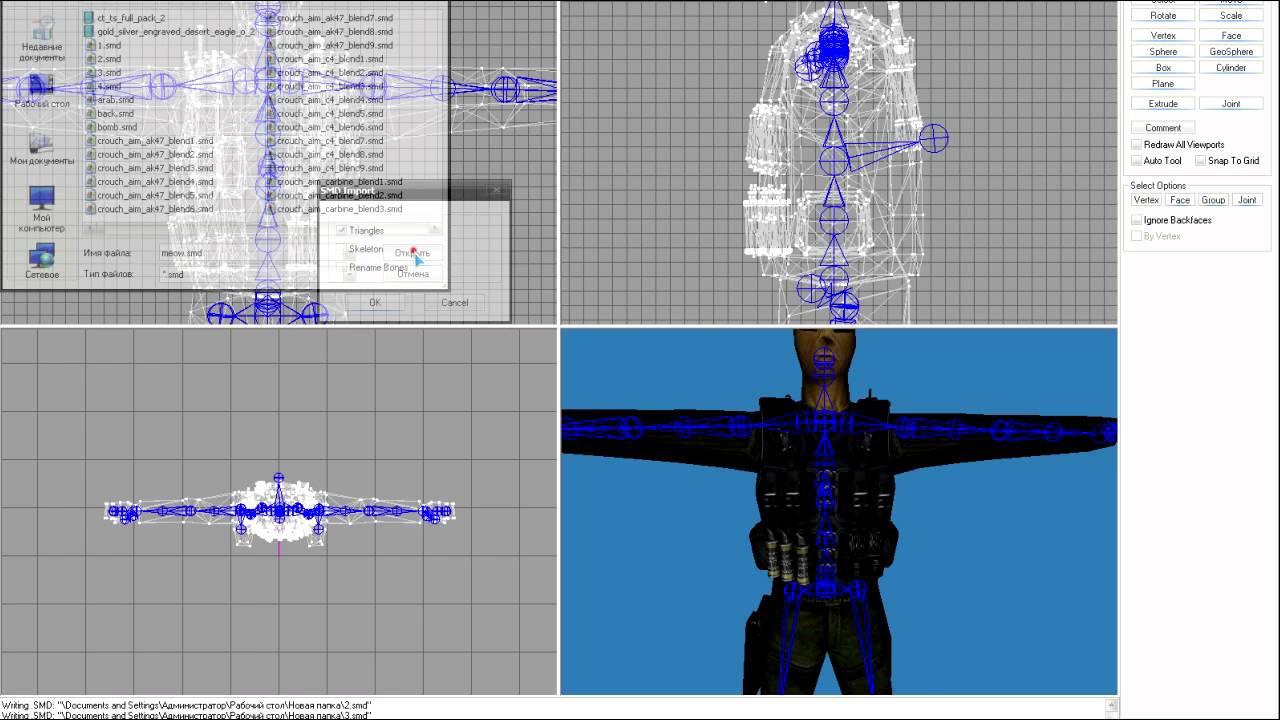
Task: Set Select Options mode to Face
Action: click(1180, 200)
